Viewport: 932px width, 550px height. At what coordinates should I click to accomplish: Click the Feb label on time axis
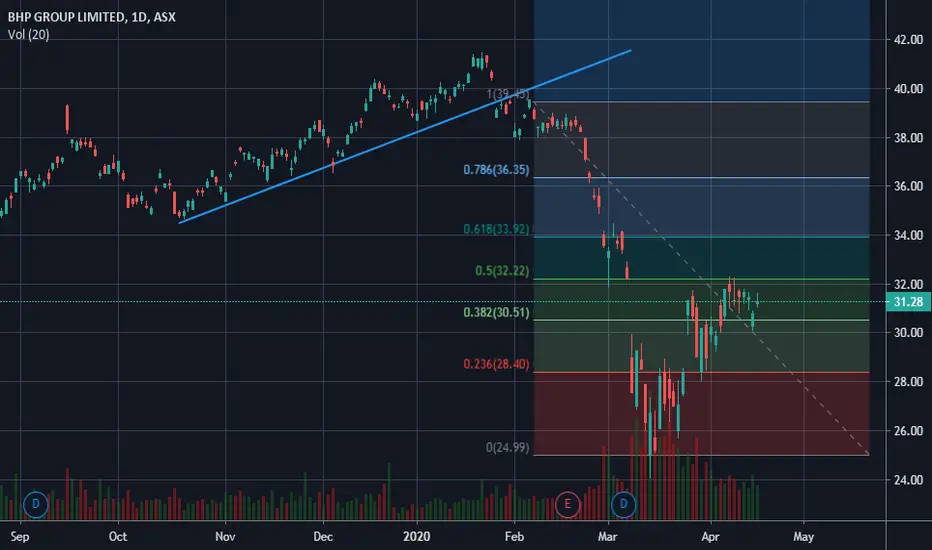(x=514, y=536)
